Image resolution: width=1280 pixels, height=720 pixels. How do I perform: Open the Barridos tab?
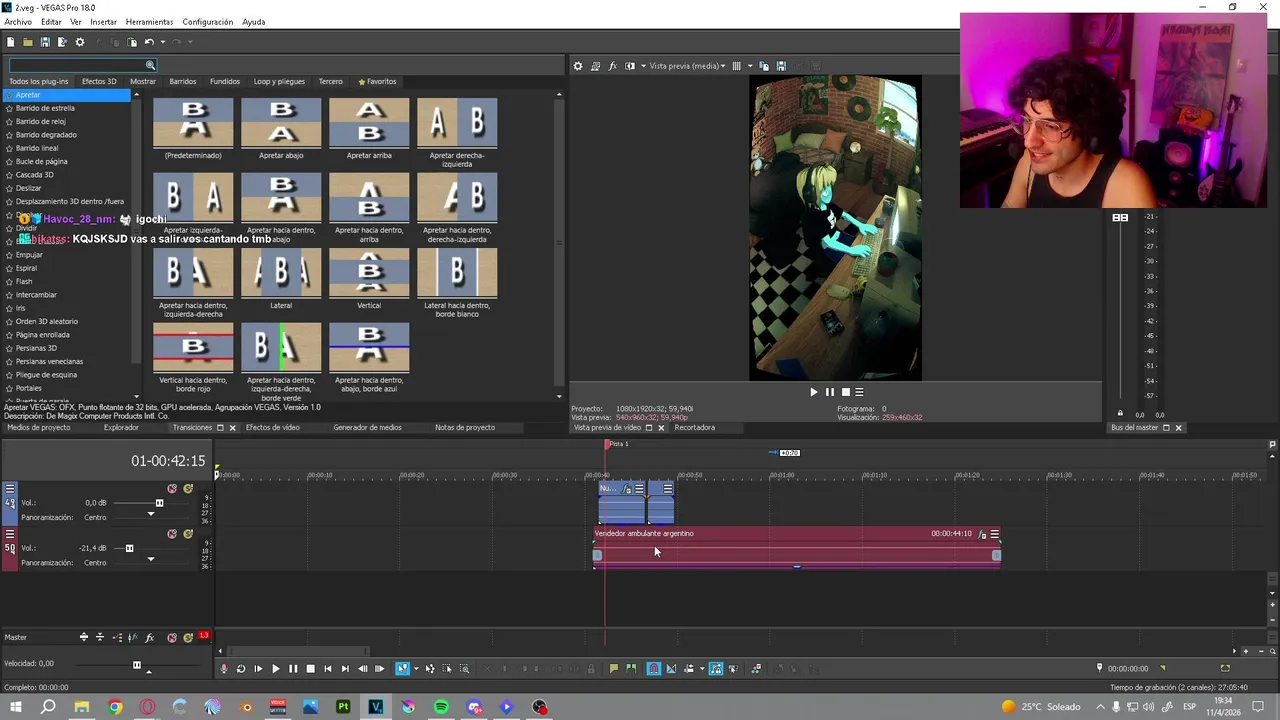(183, 81)
